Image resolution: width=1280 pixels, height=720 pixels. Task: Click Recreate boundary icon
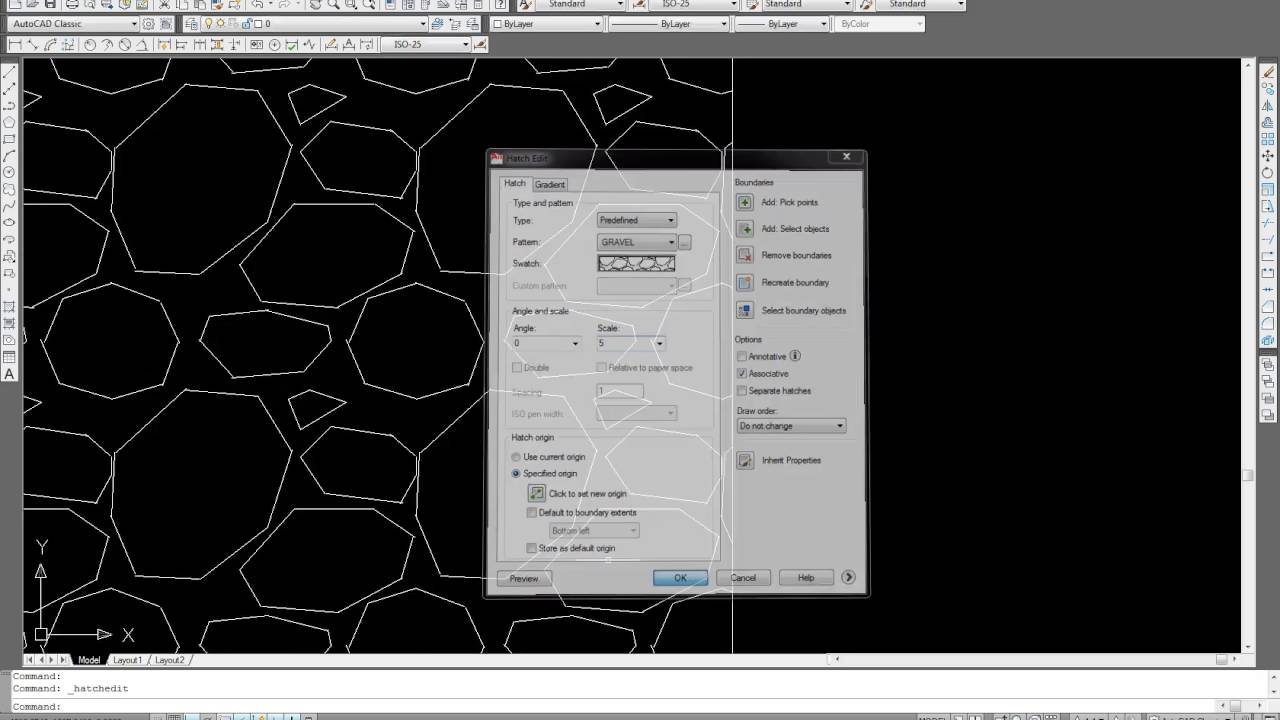[x=745, y=282]
